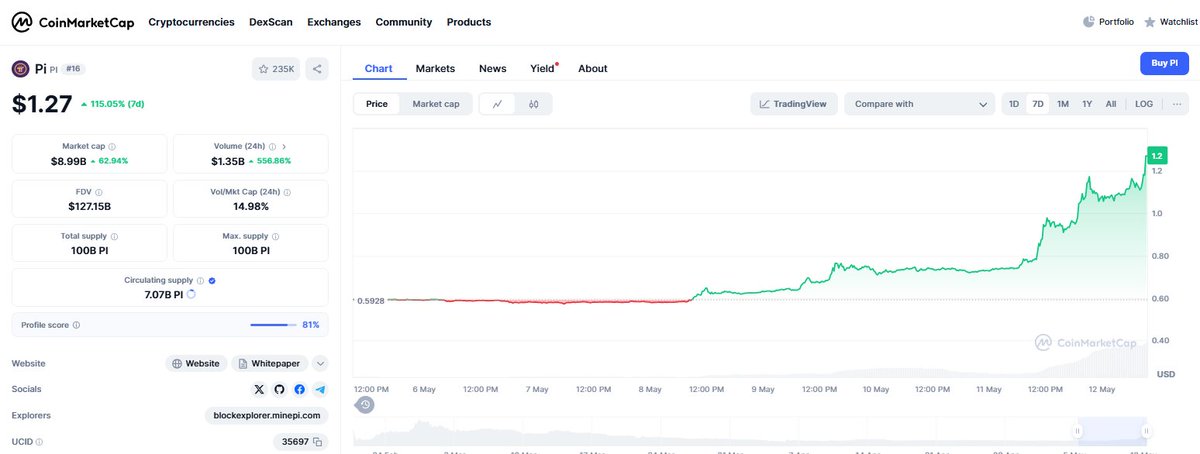Open chart more options ellipsis
Screen dimensions: 1200x454
coord(1177,104)
